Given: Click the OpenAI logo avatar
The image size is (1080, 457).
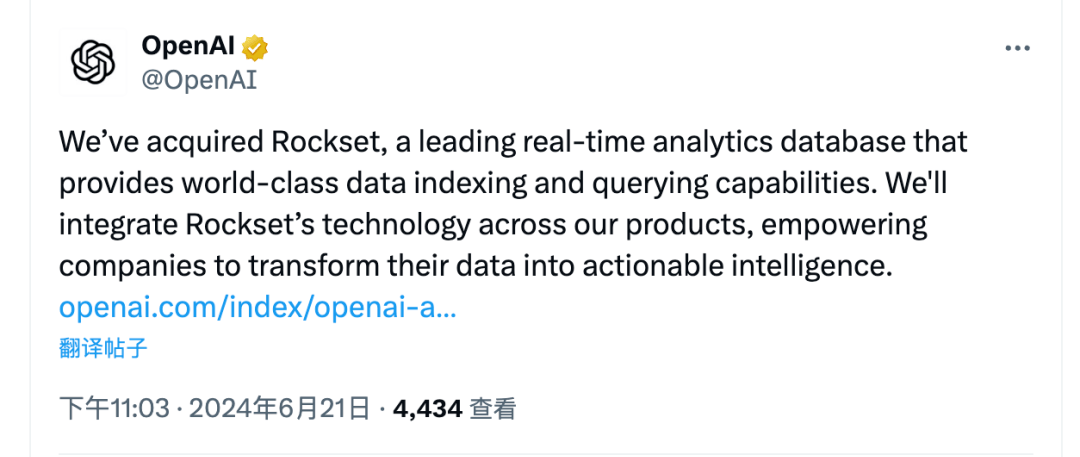Looking at the screenshot, I should (x=93, y=63).
